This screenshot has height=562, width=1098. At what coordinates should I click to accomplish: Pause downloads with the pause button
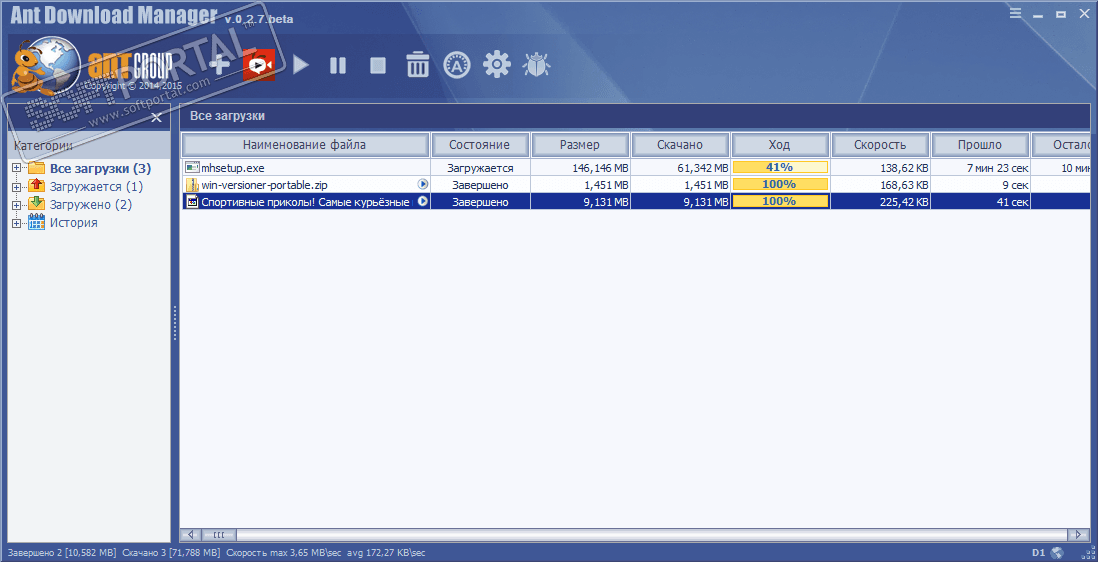(338, 66)
